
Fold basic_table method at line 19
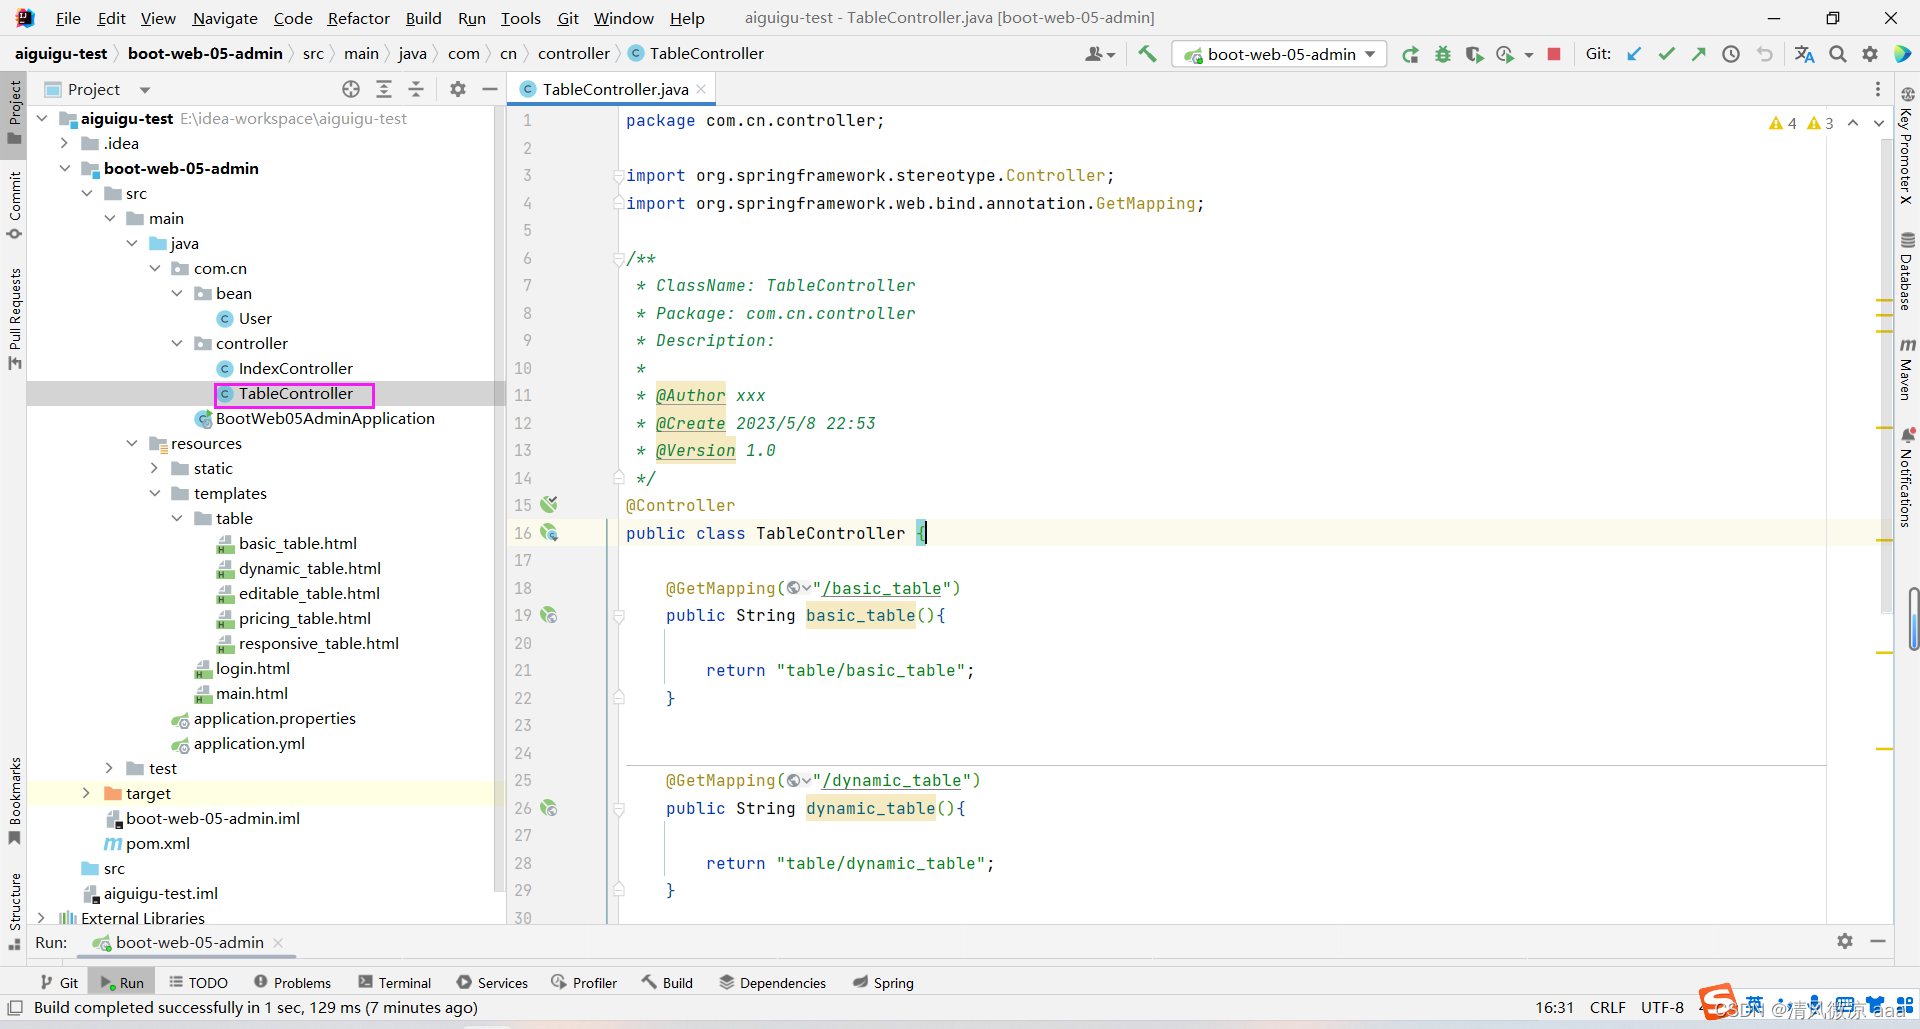(x=619, y=616)
